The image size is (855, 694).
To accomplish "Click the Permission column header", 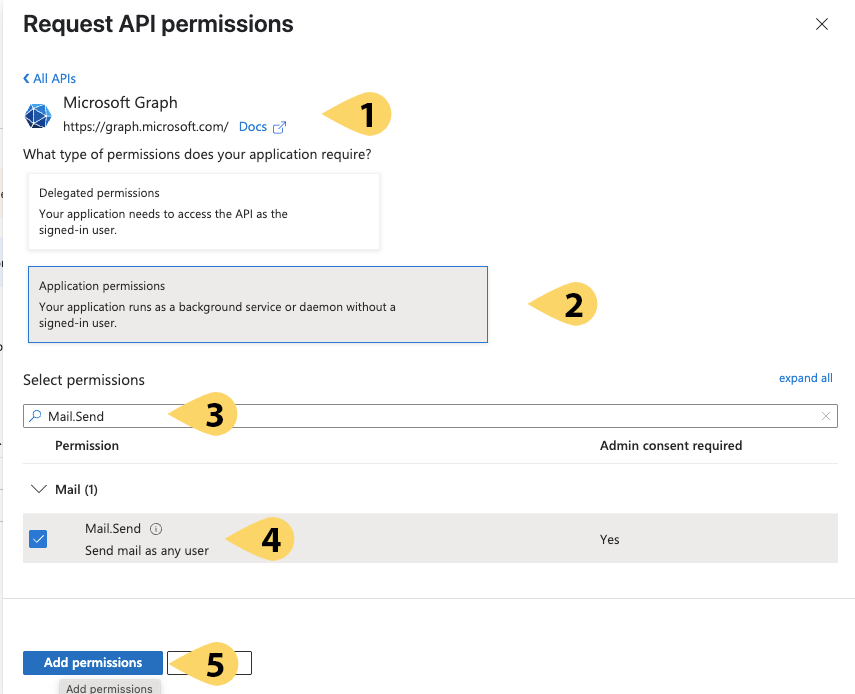I will 87,445.
